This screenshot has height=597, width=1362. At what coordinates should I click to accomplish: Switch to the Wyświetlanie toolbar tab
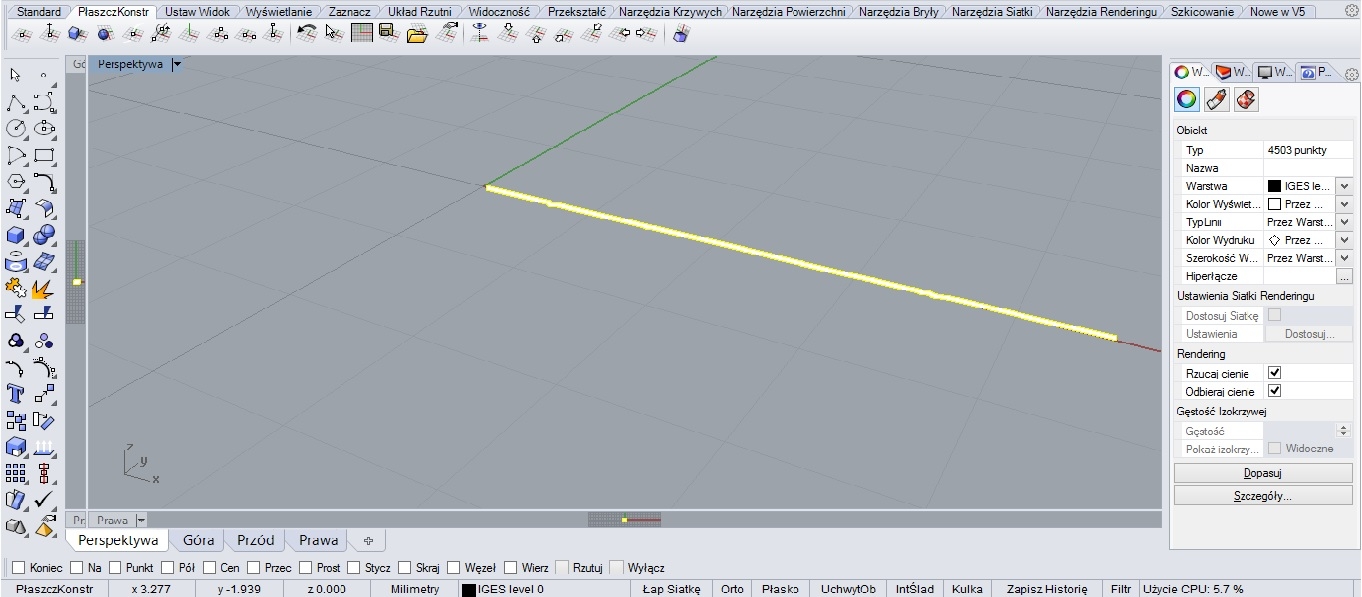[279, 12]
